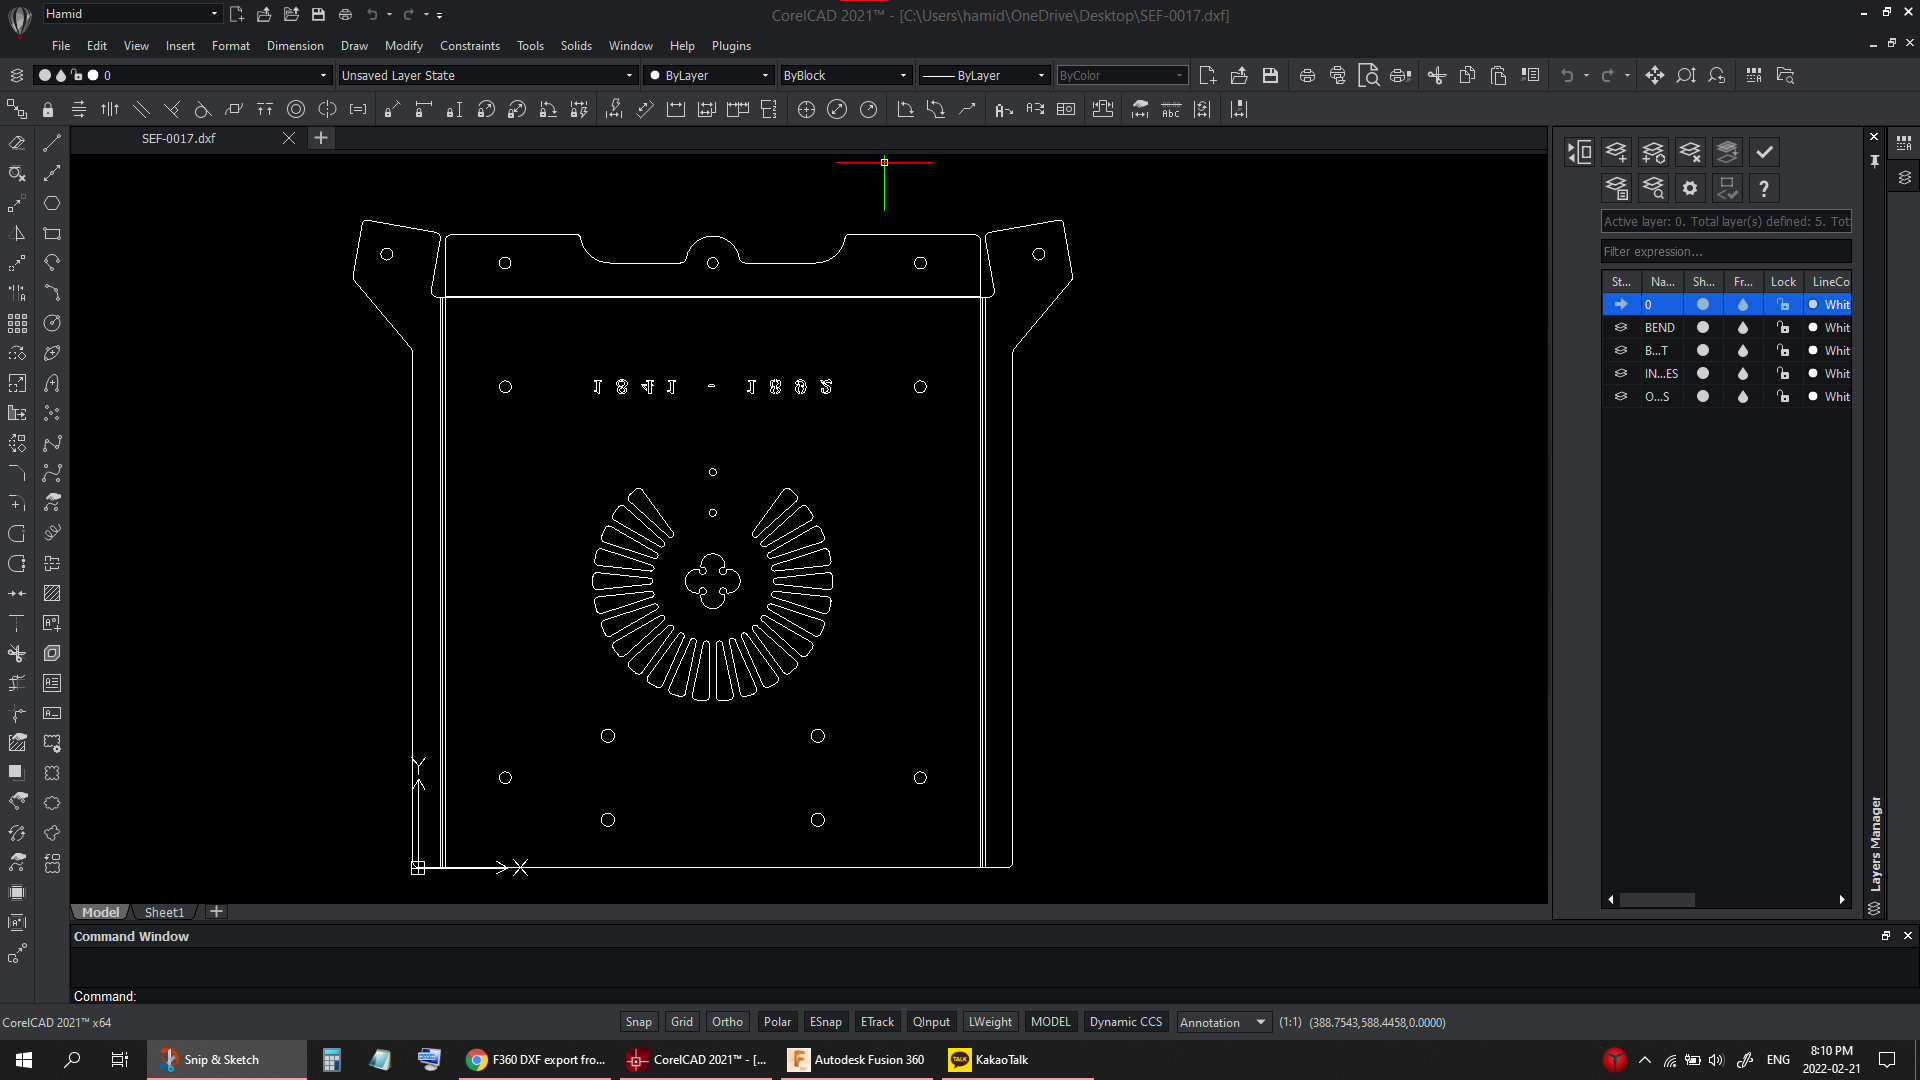Open the Print tool in the toolbar
The width and height of the screenshot is (1920, 1080).
click(x=1307, y=75)
